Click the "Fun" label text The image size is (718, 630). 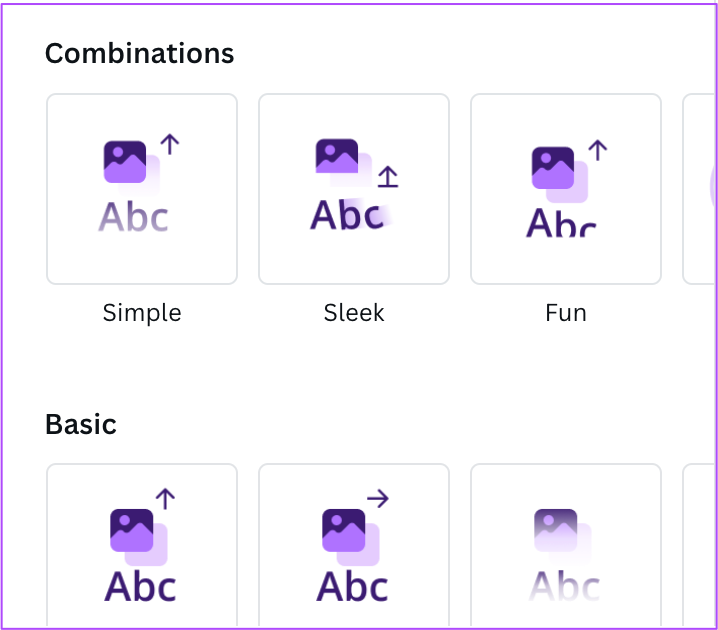click(x=566, y=314)
